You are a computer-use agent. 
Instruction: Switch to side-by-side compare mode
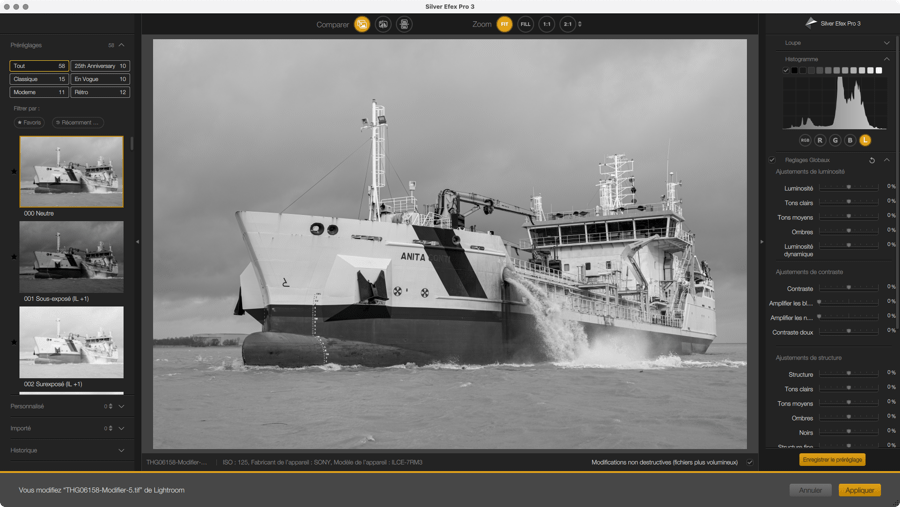pos(404,24)
